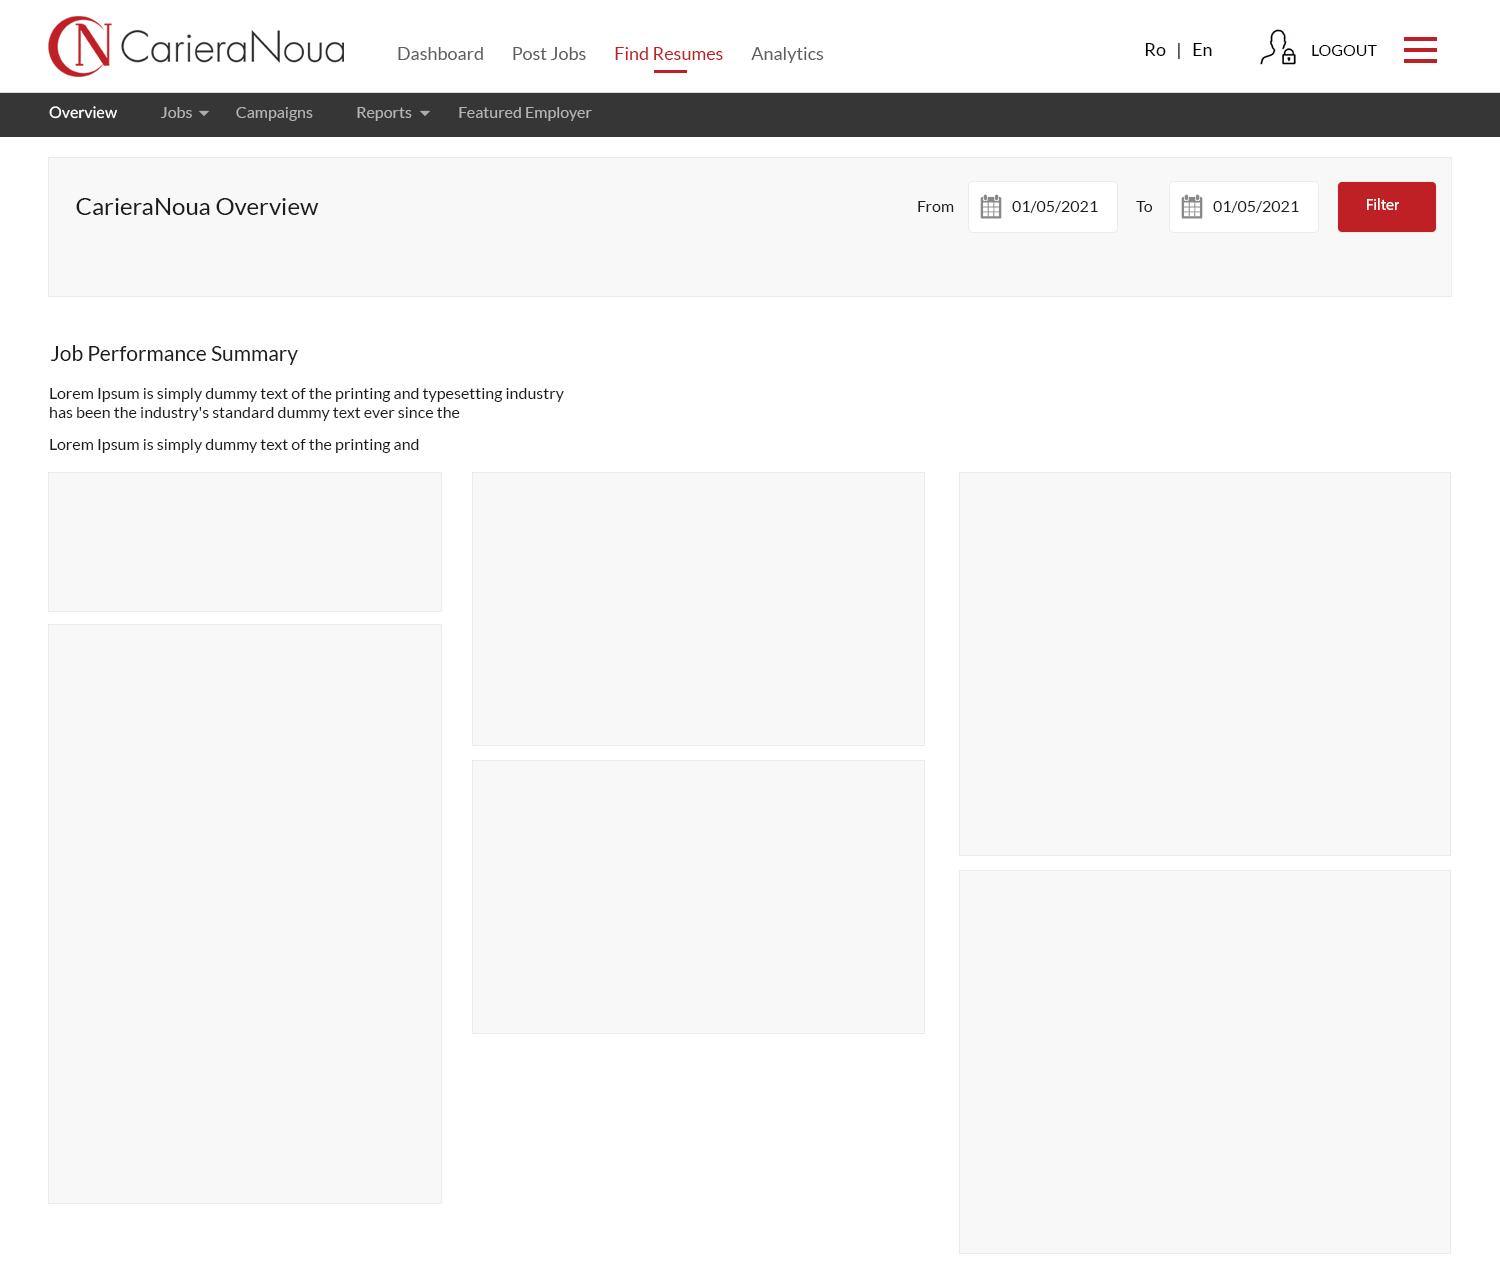Expand the Jobs dropdown menu
The height and width of the screenshot is (1262, 1500).
click(x=184, y=113)
